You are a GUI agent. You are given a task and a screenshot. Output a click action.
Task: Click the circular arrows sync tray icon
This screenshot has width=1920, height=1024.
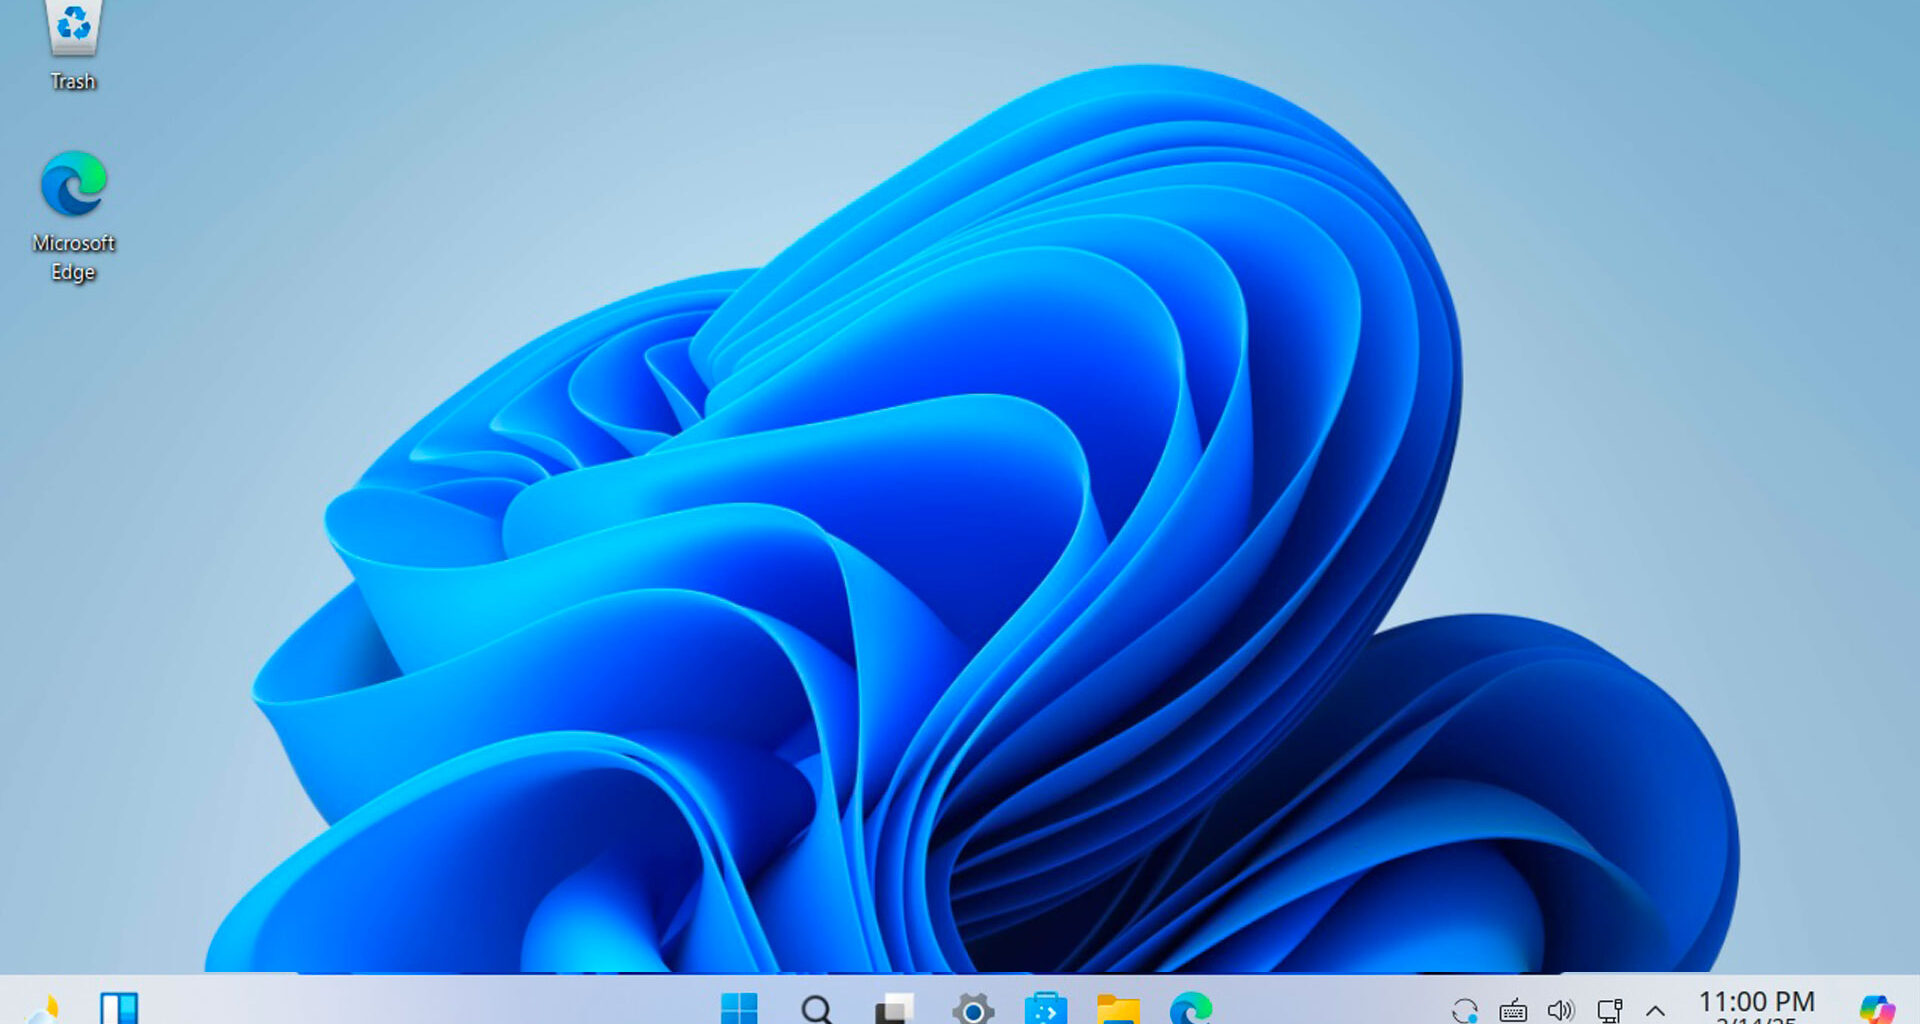pyautogui.click(x=1465, y=1011)
